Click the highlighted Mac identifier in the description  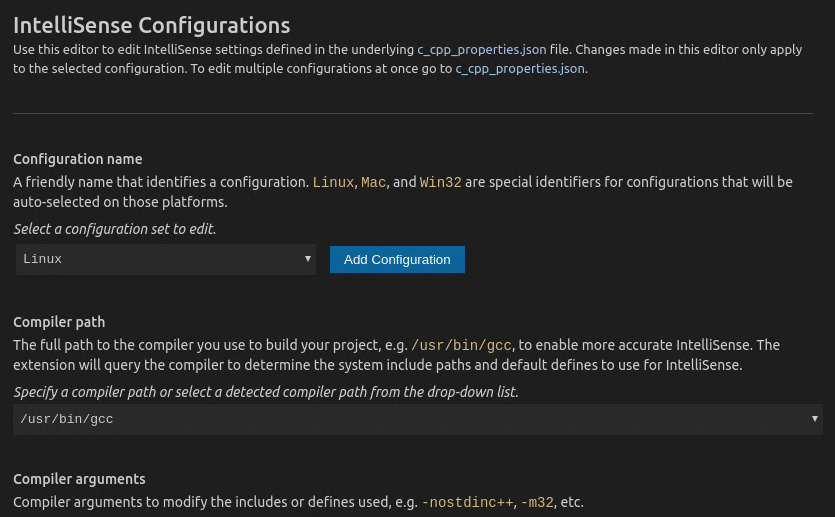[373, 182]
